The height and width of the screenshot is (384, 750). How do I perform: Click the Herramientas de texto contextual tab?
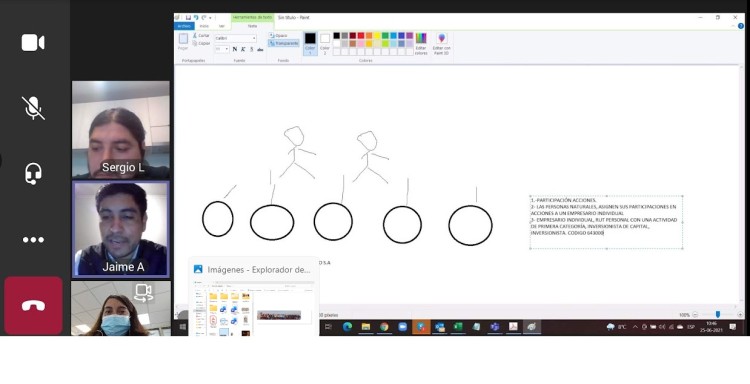253,17
